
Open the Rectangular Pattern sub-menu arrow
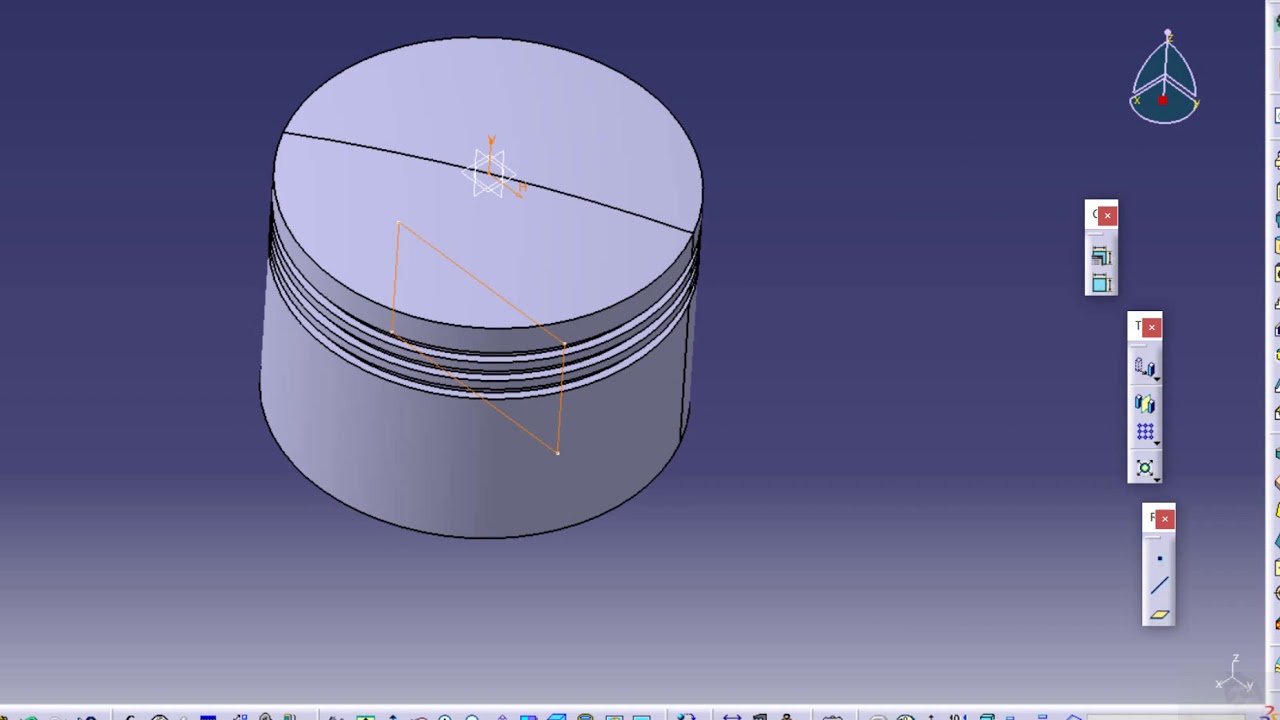point(1157,441)
